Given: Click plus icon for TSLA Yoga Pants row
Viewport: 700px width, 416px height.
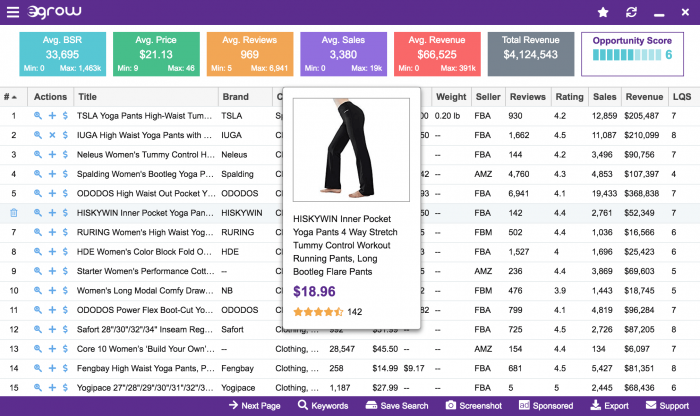Looking at the screenshot, I should pos(52,116).
